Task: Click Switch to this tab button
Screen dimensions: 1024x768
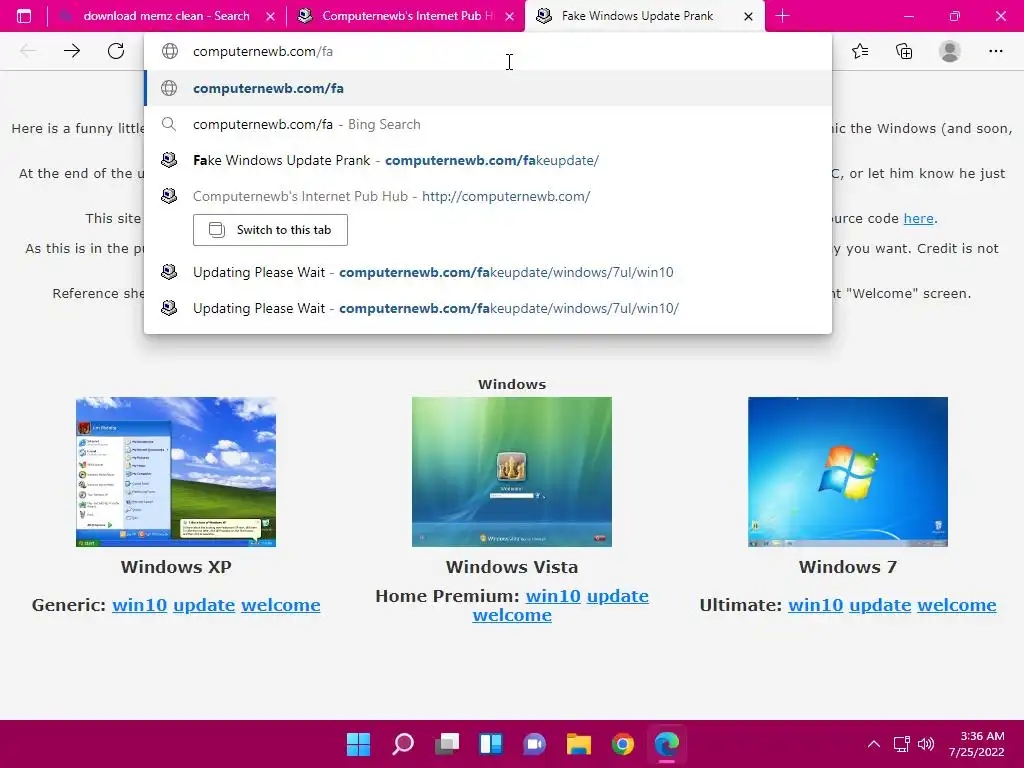Action: click(x=270, y=230)
